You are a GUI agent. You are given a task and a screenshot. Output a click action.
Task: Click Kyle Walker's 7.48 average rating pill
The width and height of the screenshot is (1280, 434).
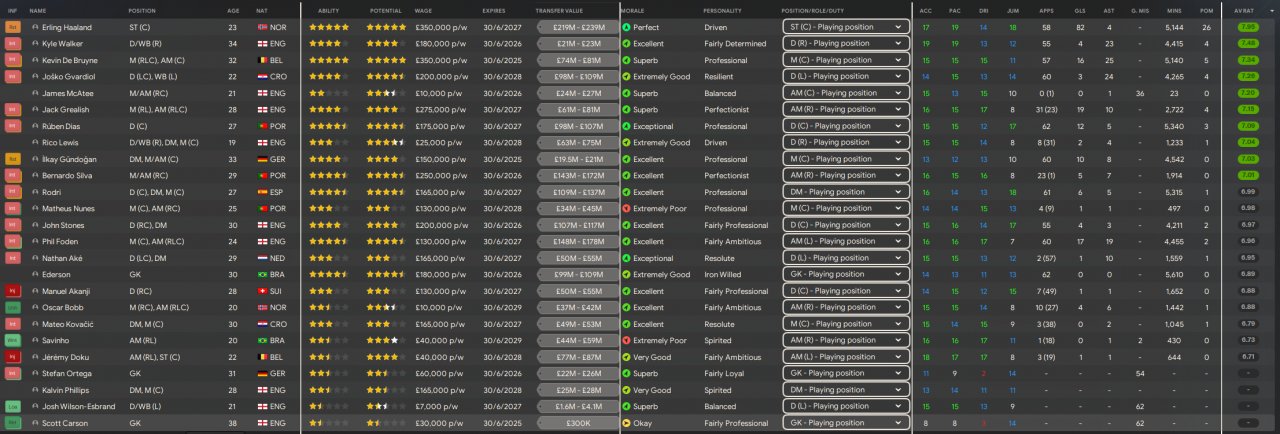click(x=1248, y=44)
